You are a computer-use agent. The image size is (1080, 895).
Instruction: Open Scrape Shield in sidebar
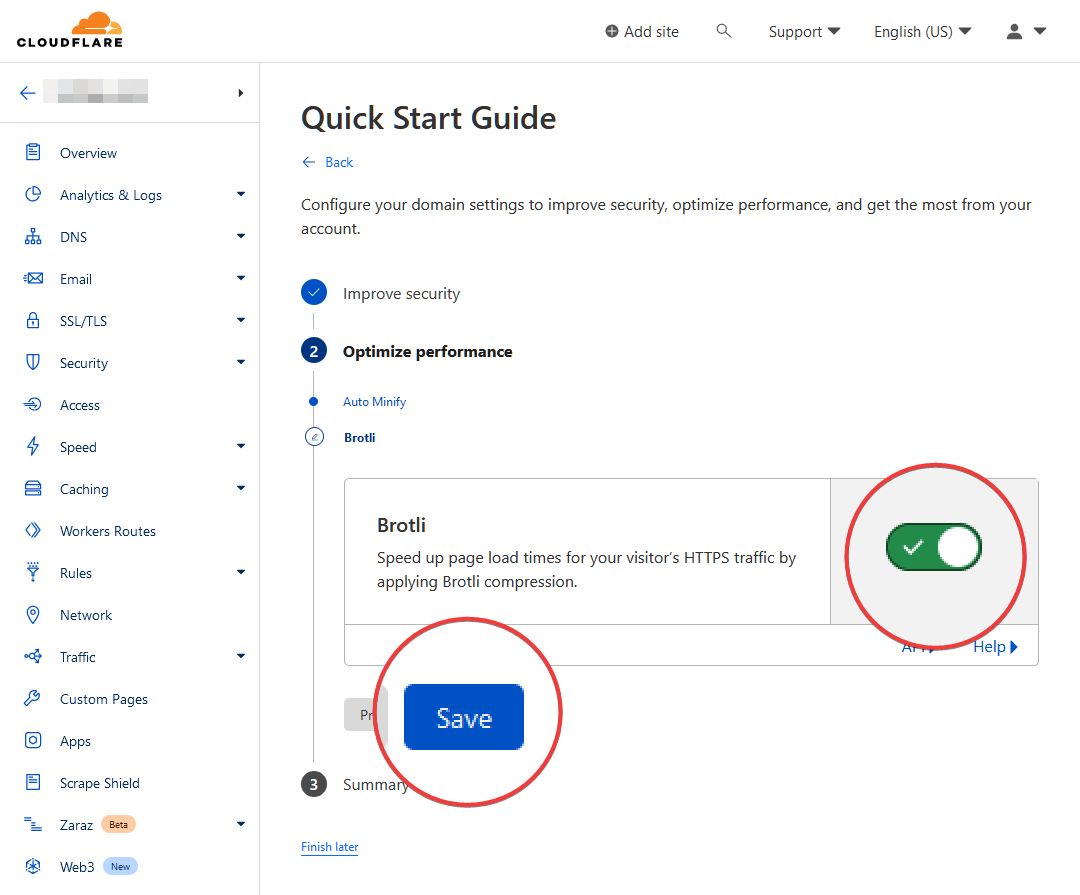coord(100,783)
